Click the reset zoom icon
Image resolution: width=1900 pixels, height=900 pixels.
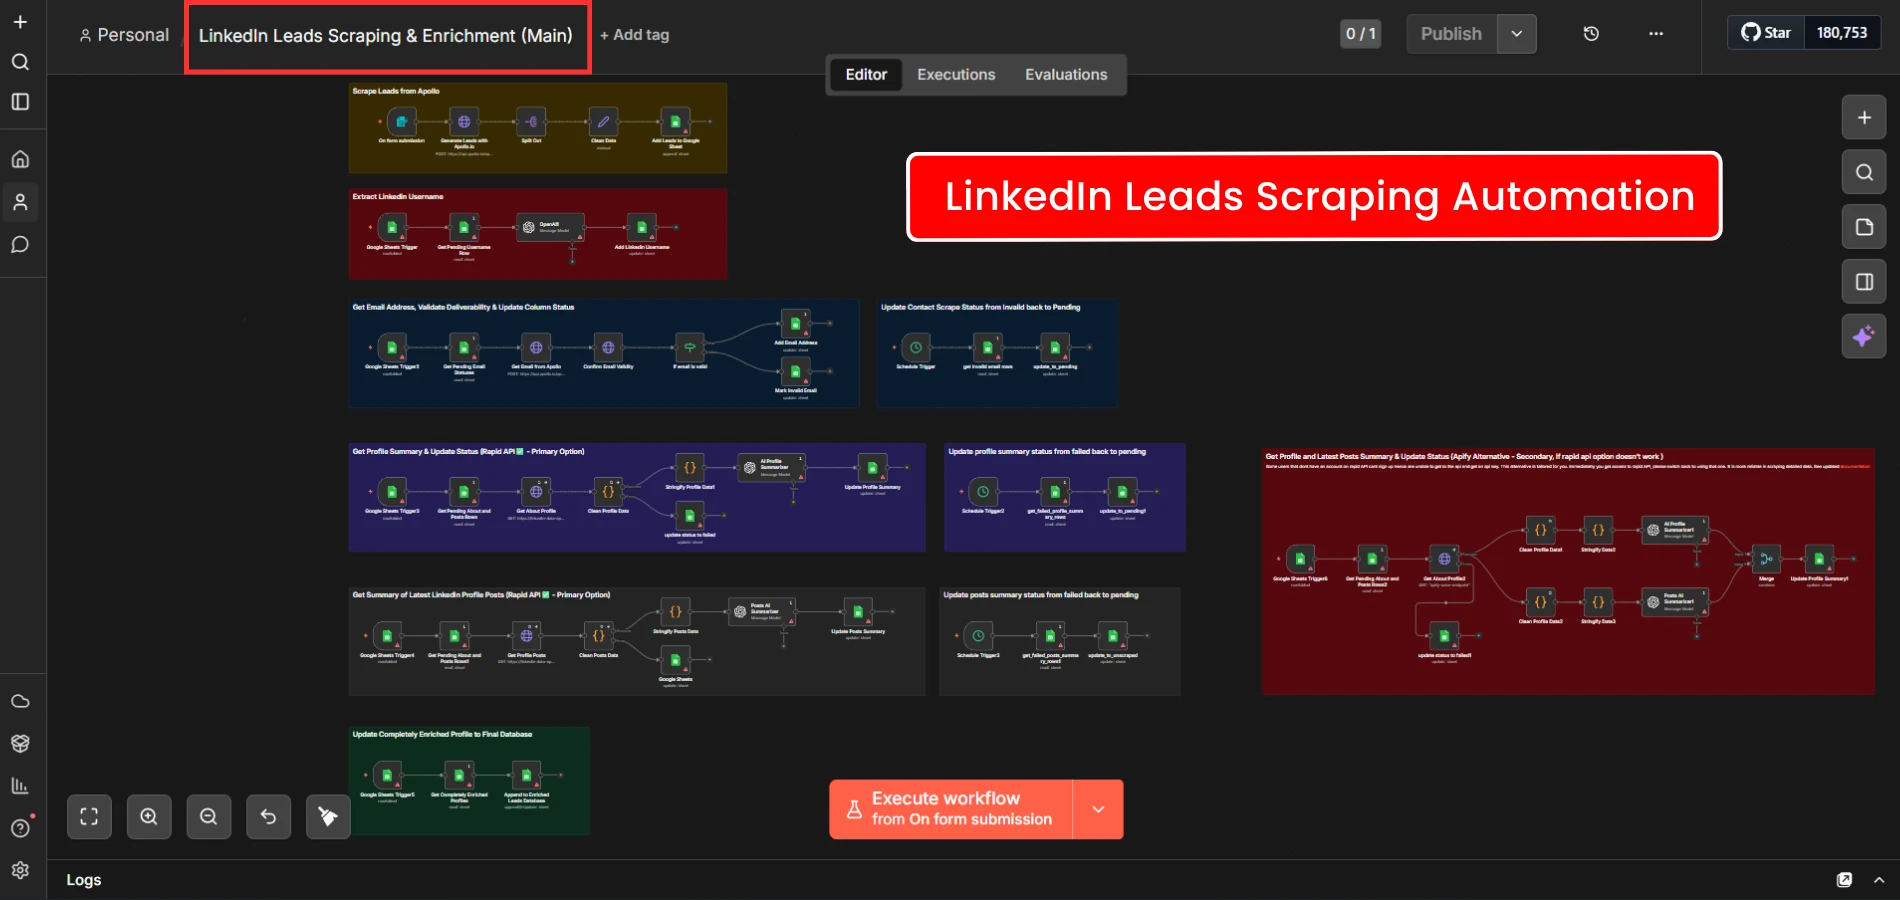point(268,816)
